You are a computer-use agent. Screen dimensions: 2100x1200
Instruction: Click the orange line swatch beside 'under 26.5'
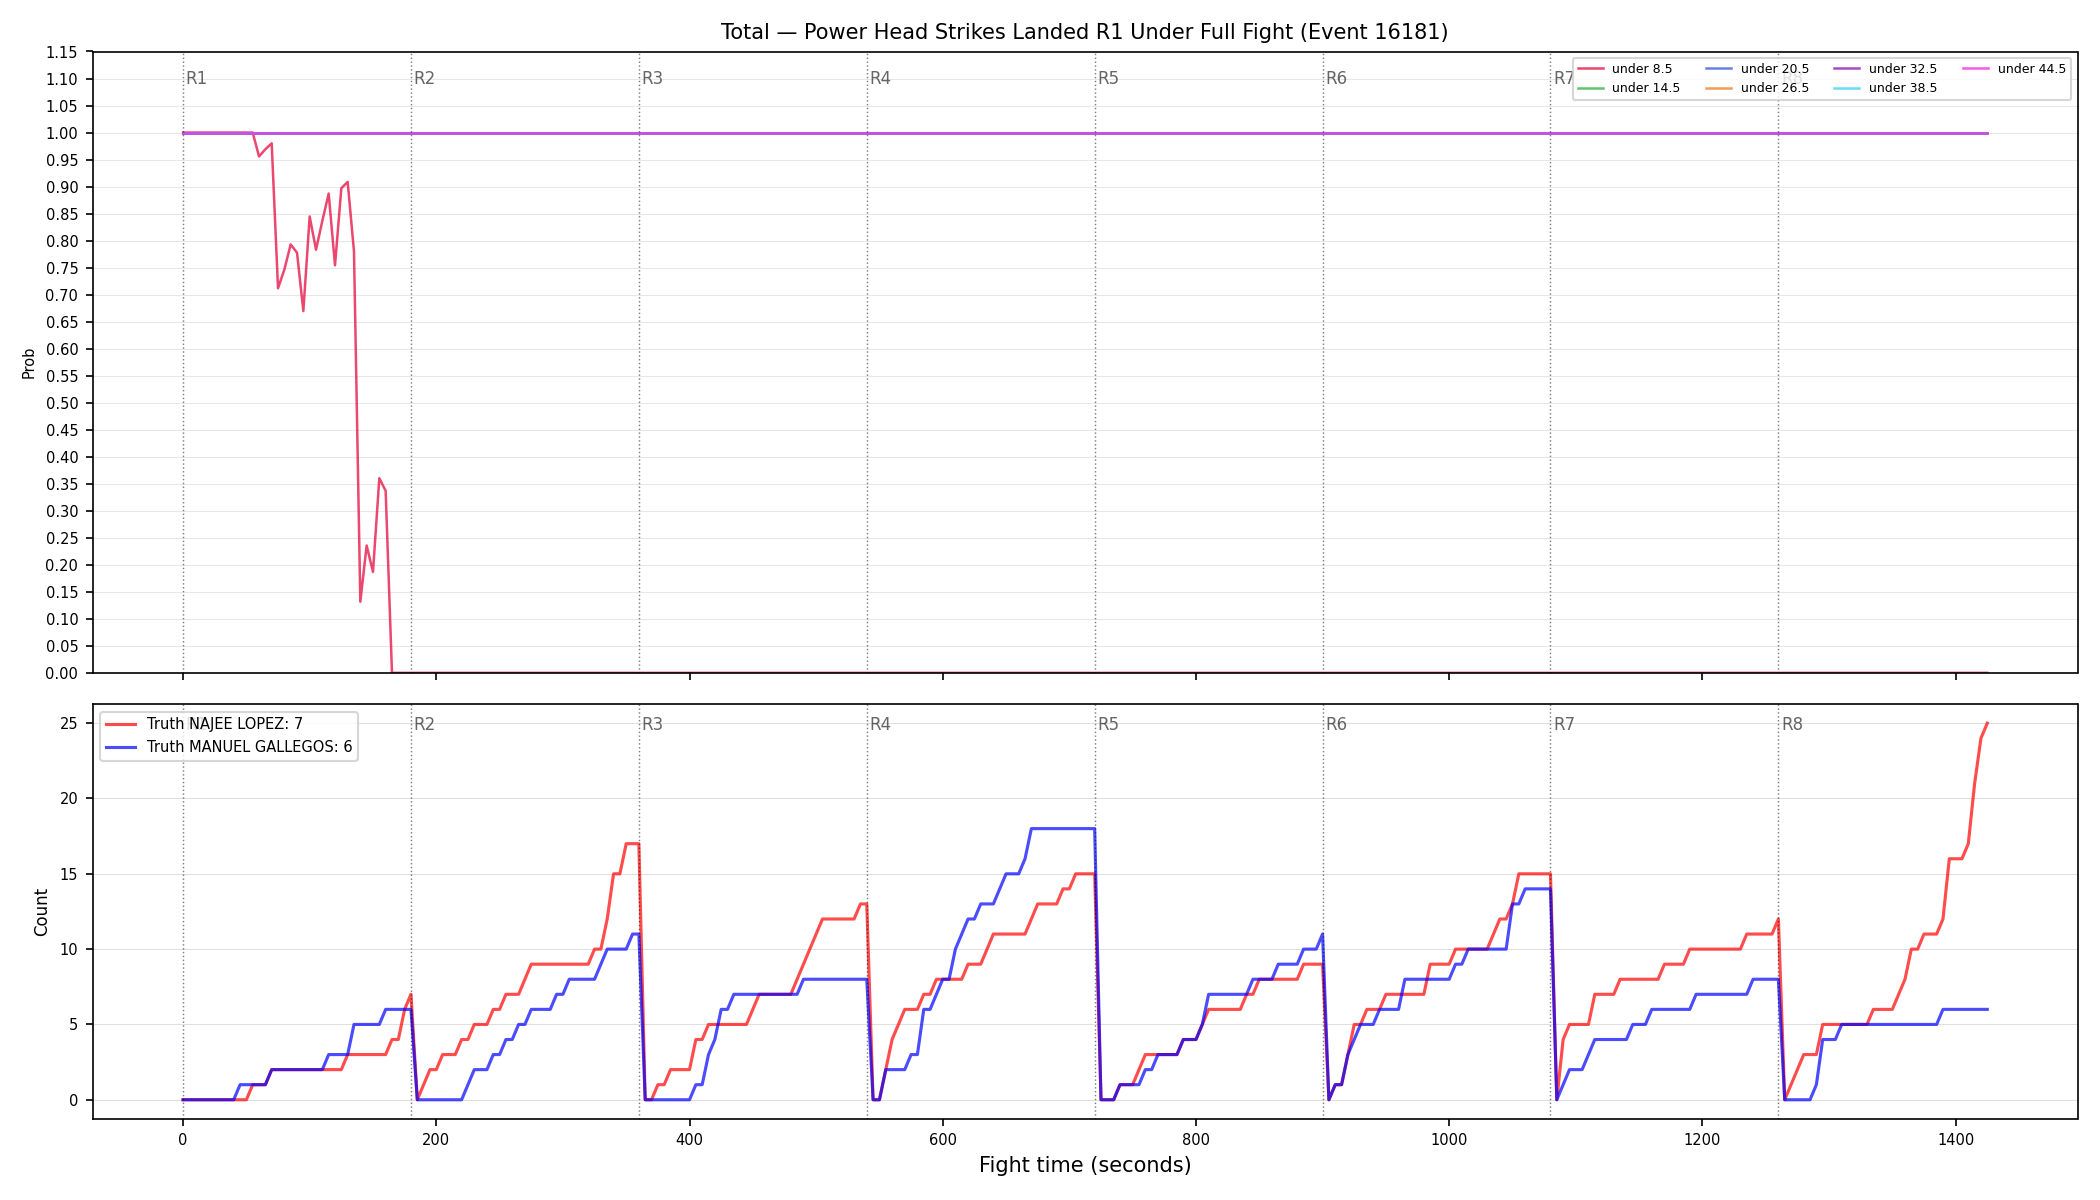coord(1719,88)
